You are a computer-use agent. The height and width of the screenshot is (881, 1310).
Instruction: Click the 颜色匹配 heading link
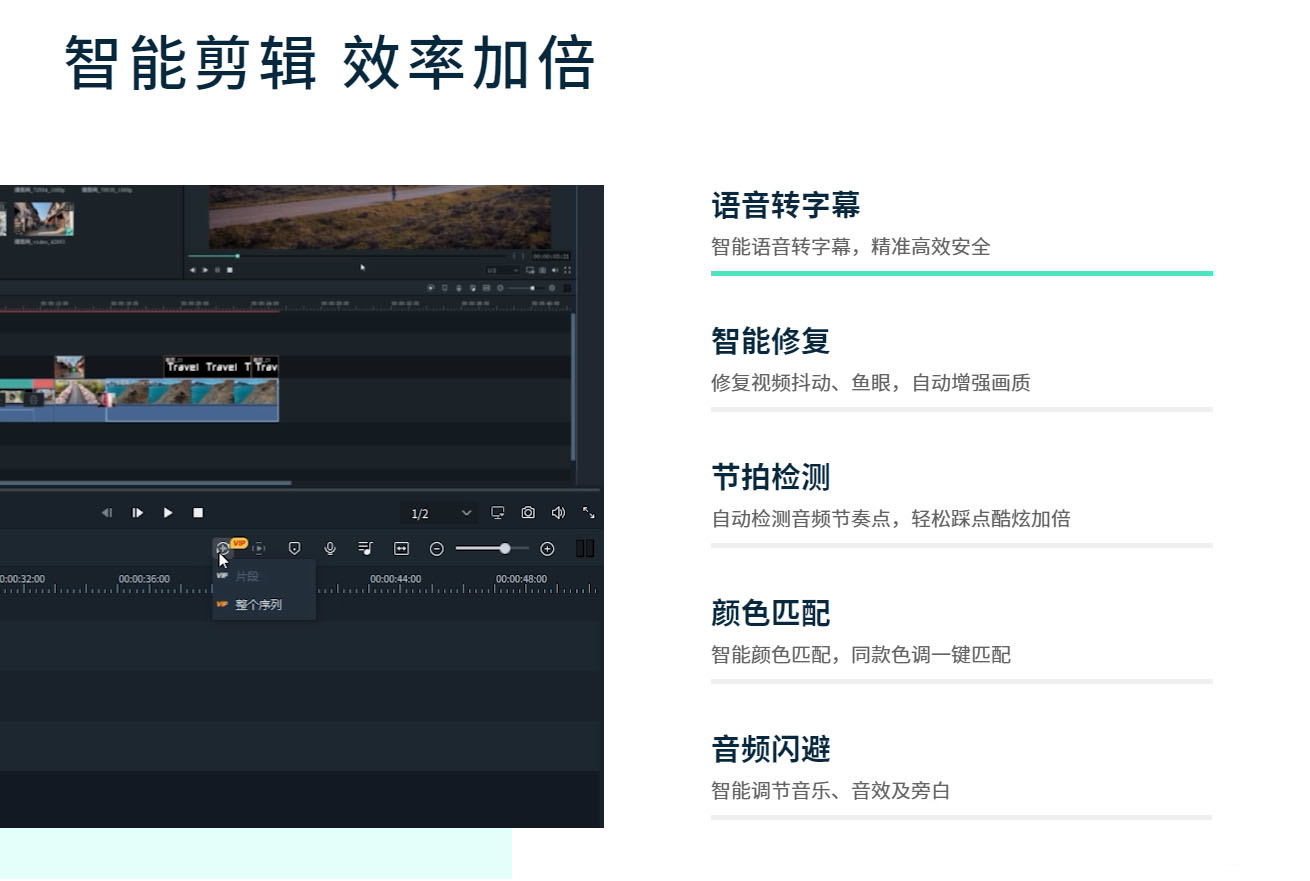771,614
